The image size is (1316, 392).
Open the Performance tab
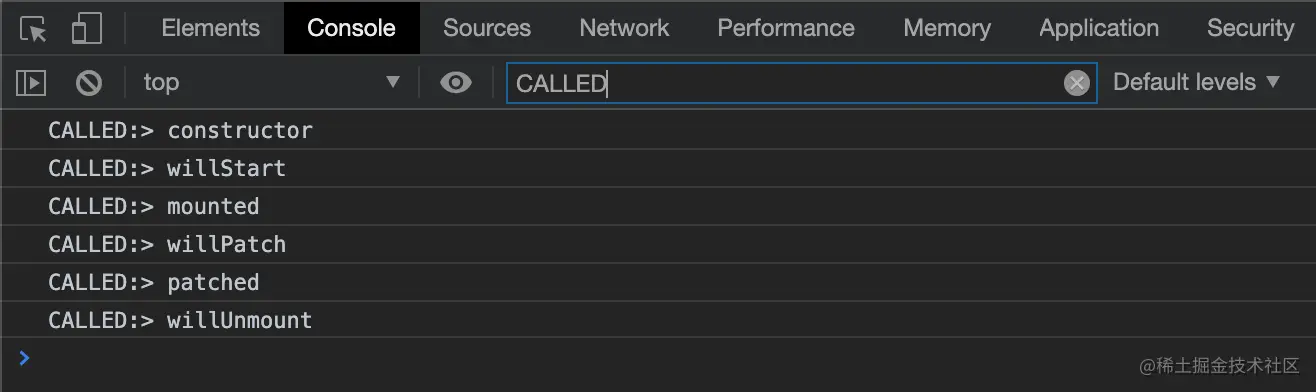pos(786,28)
